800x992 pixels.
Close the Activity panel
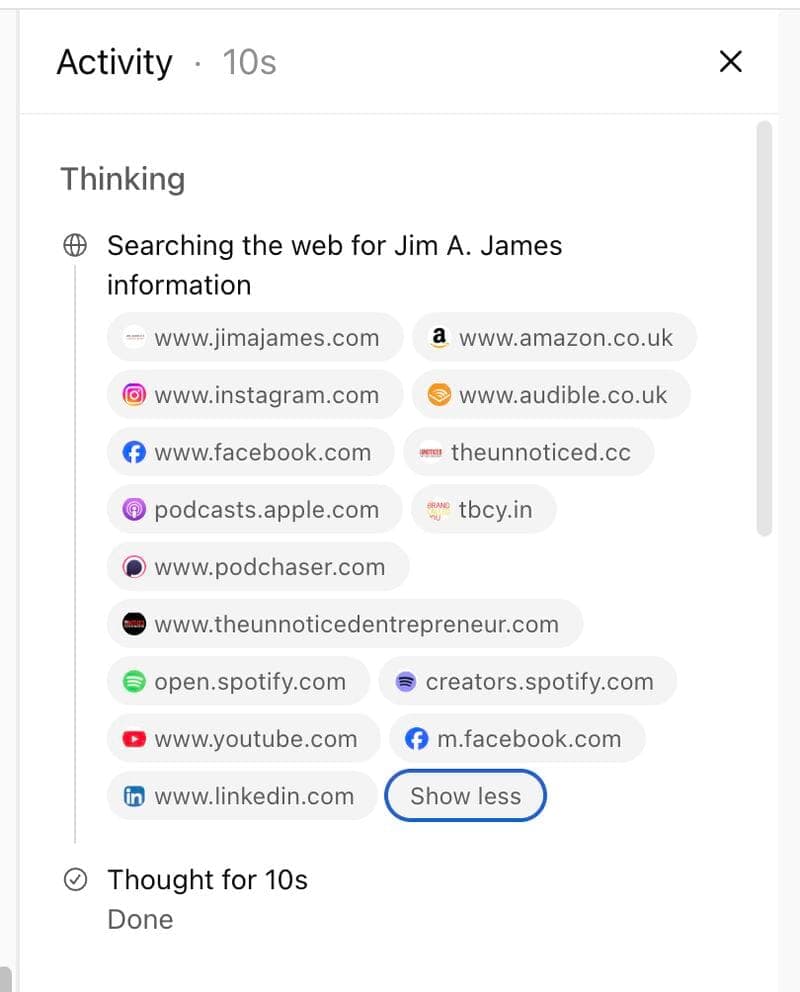point(730,61)
